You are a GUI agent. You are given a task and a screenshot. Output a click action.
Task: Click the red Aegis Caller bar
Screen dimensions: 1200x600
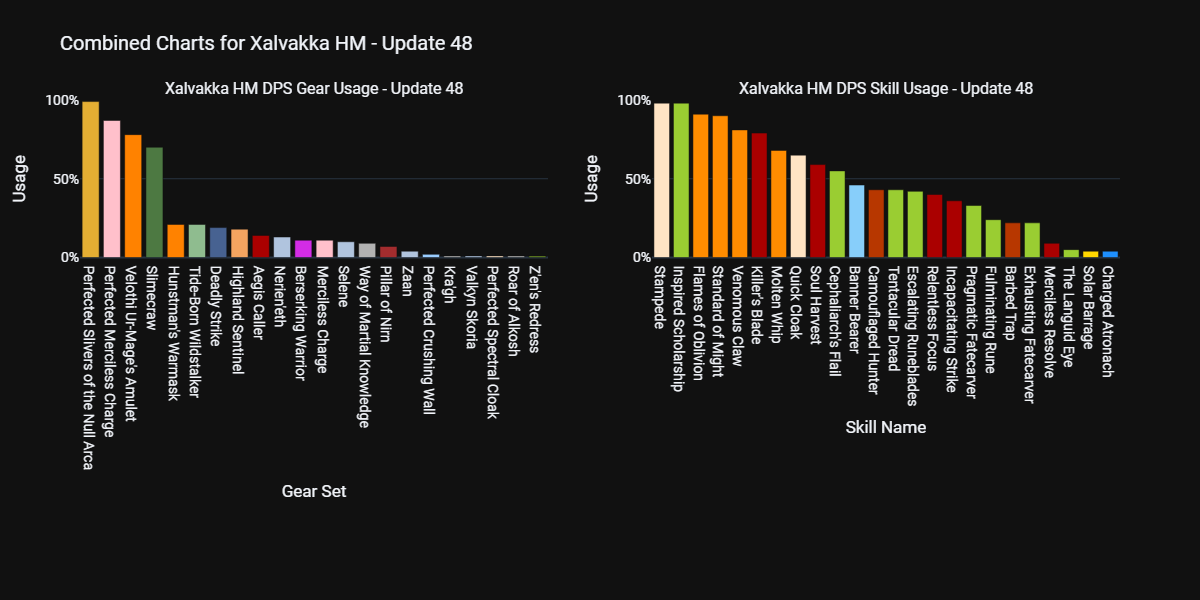[x=260, y=247]
